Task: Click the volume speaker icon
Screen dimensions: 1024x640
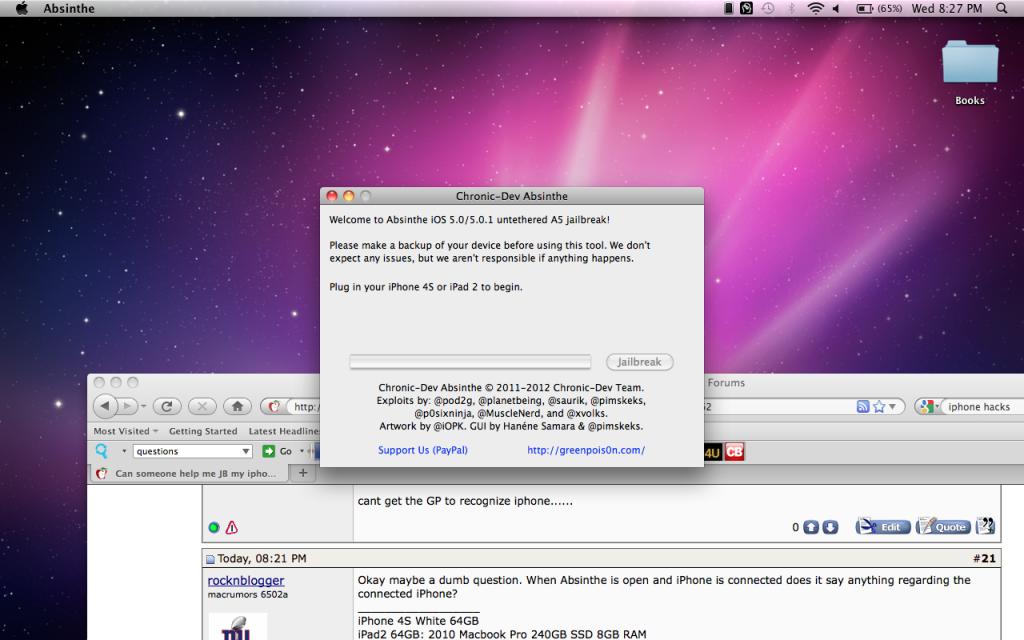Action: point(836,8)
